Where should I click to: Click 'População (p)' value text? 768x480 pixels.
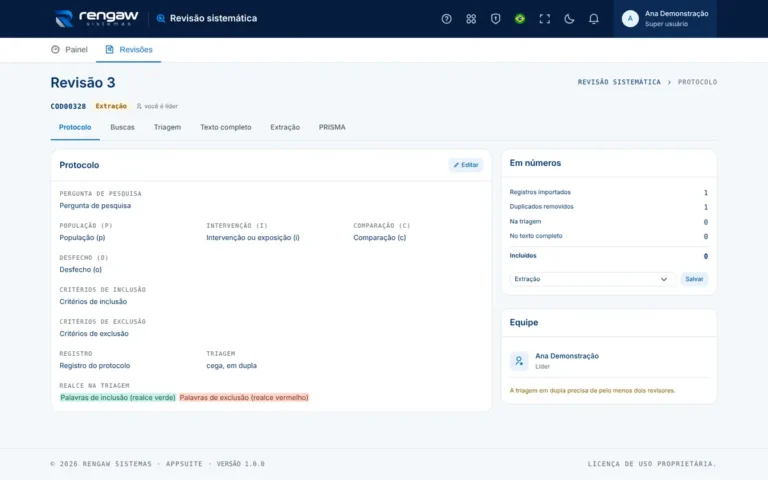coord(82,238)
